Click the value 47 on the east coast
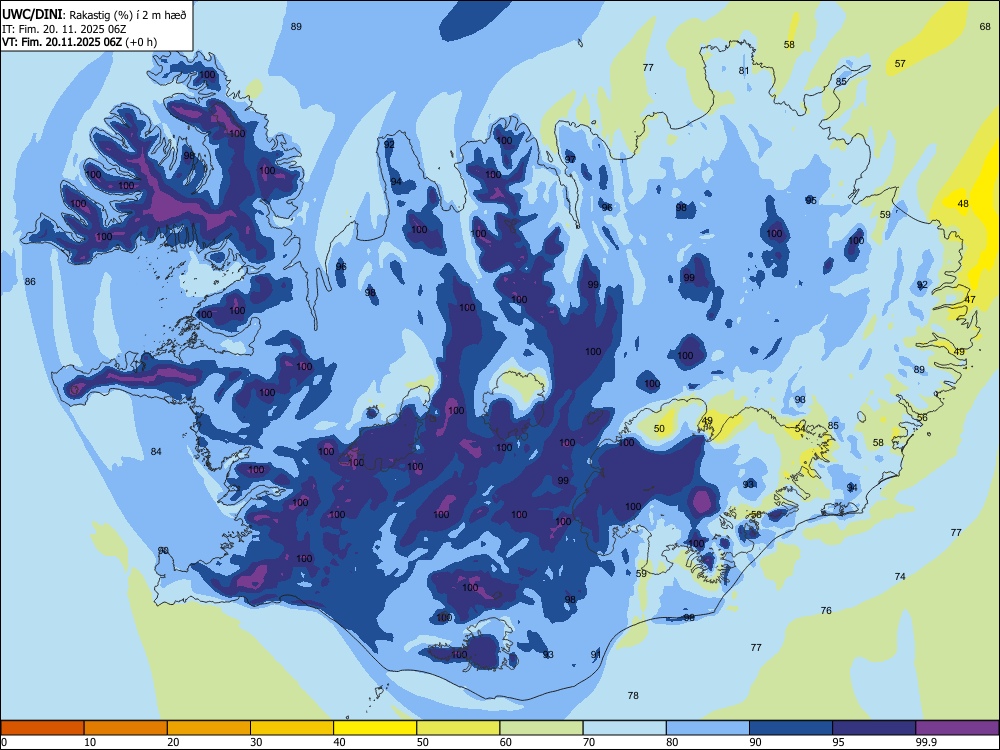1000x750 pixels. 970,299
